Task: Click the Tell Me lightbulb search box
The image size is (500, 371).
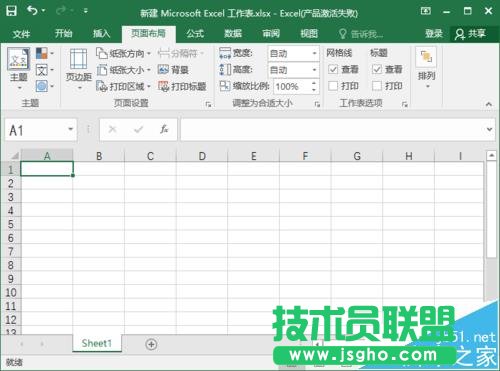Action: pos(361,34)
